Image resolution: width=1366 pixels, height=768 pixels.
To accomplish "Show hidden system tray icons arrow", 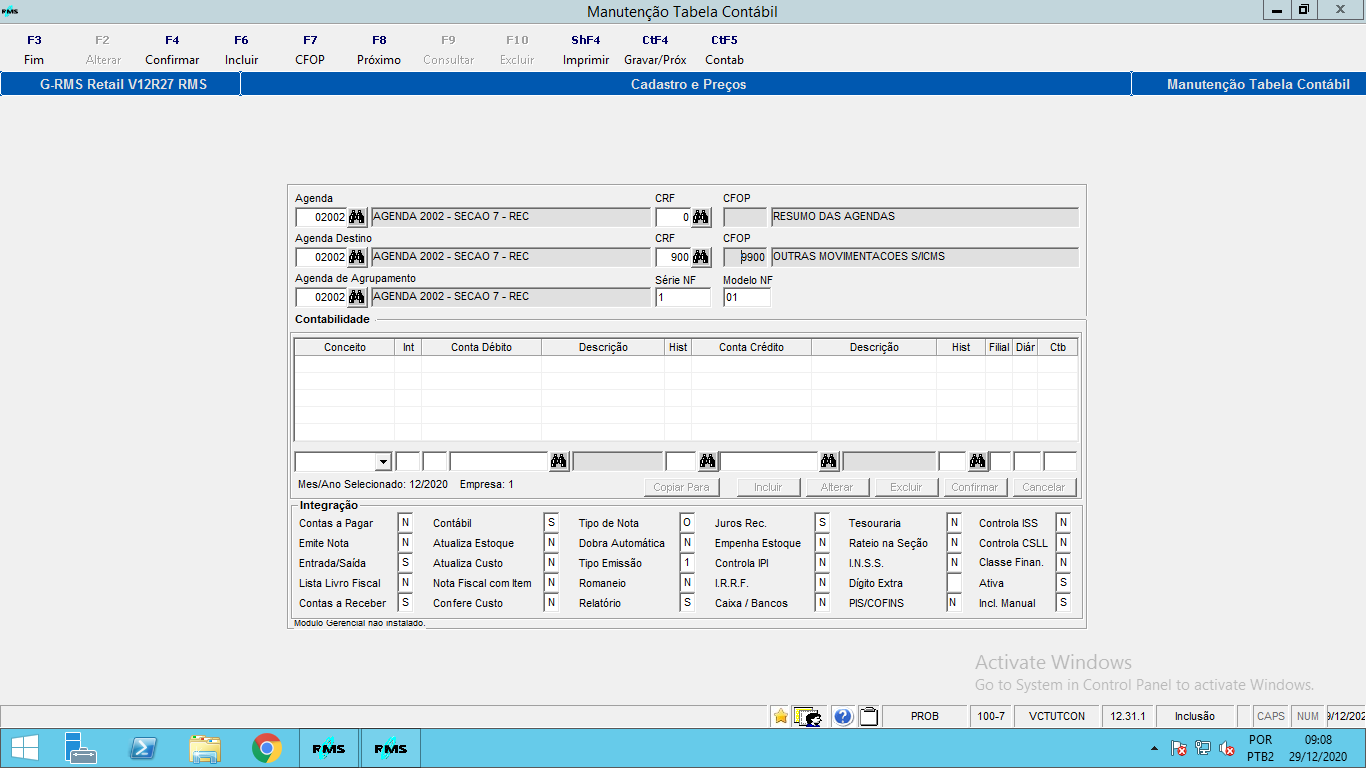I will pyautogui.click(x=1155, y=749).
